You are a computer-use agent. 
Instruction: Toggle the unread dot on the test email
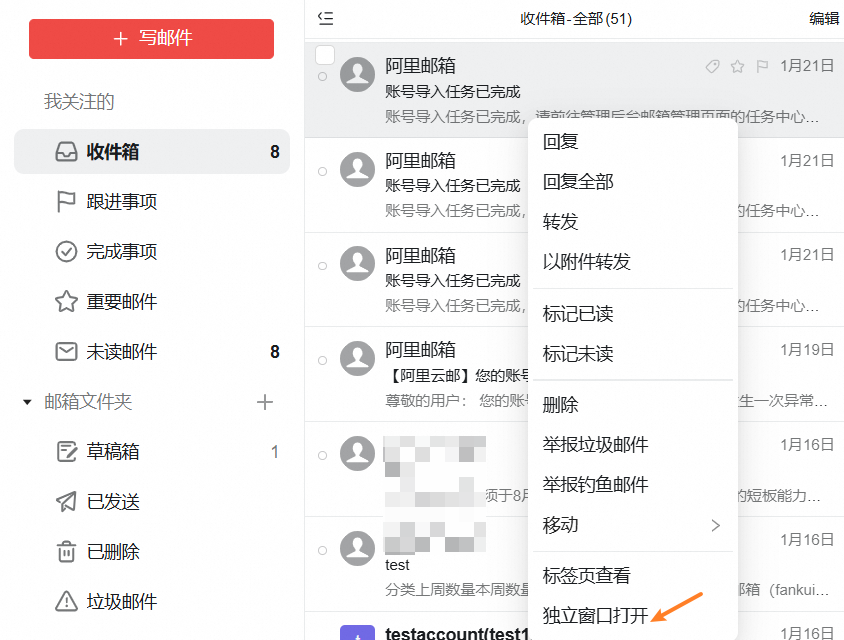click(x=322, y=550)
